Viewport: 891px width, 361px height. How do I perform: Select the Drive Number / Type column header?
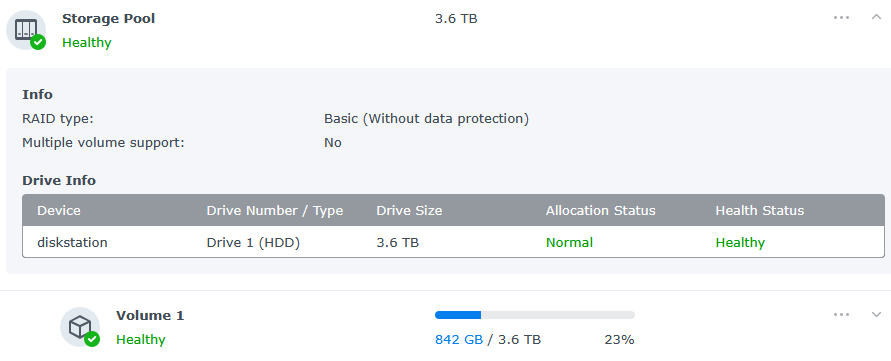click(274, 210)
